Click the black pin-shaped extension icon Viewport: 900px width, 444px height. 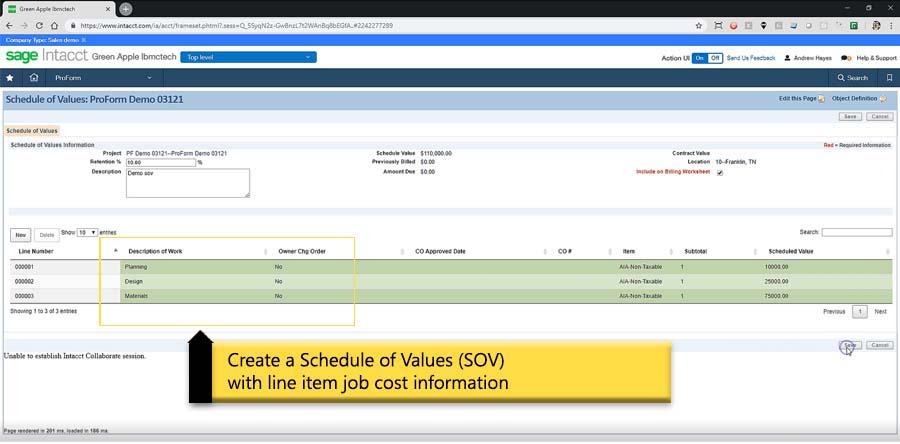pyautogui.click(x=763, y=26)
